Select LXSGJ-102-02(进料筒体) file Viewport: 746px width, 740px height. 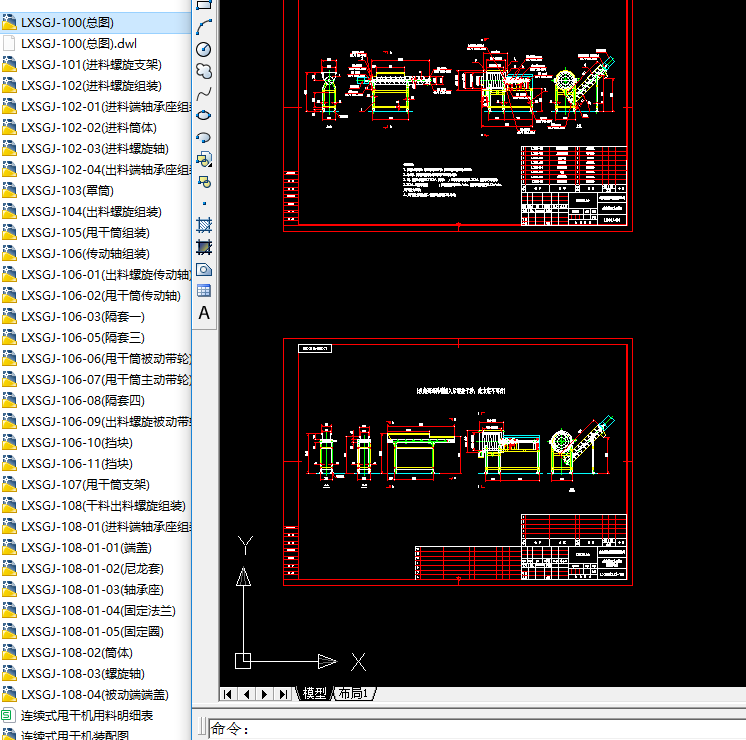pos(89,128)
